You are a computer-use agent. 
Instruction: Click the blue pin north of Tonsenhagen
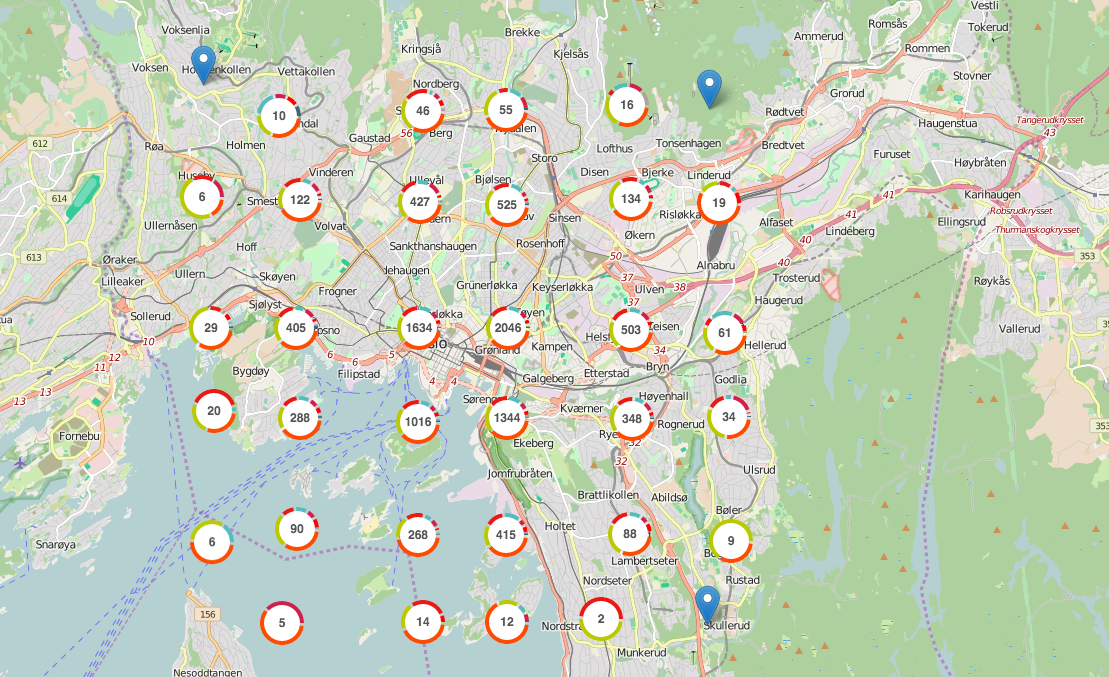tap(709, 88)
